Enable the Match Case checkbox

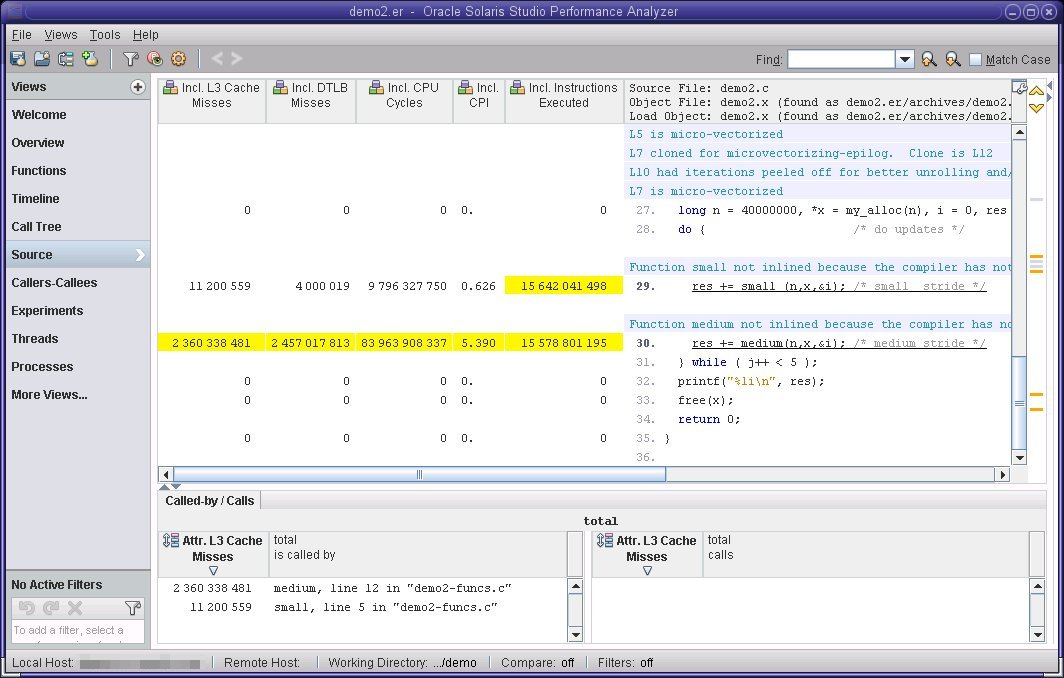pos(976,60)
